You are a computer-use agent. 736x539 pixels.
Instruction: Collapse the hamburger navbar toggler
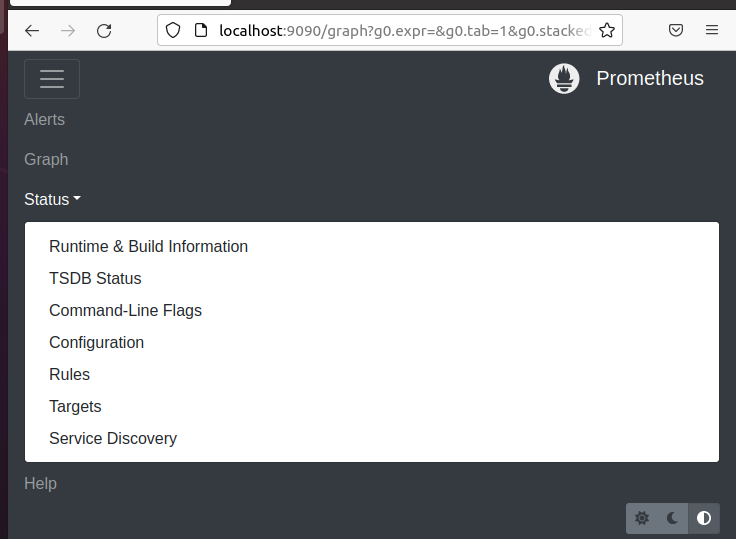(x=52, y=79)
